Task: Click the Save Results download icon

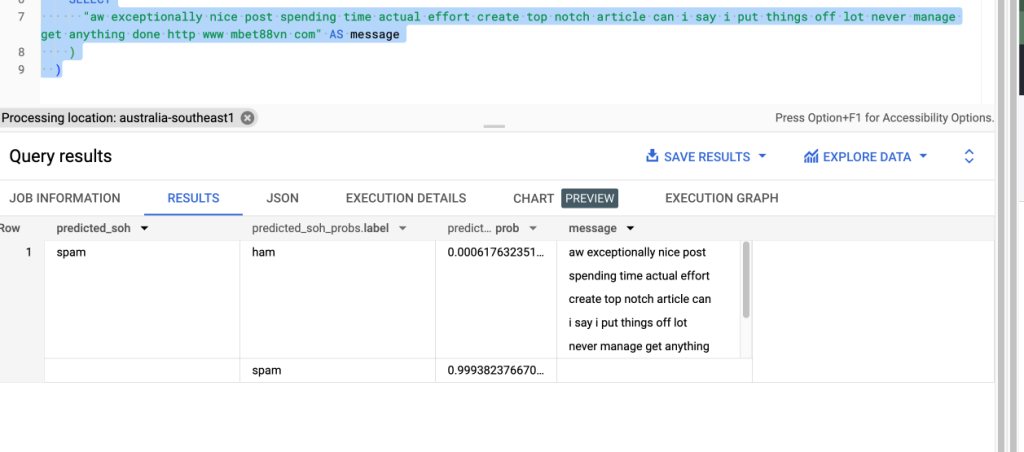Action: click(651, 156)
